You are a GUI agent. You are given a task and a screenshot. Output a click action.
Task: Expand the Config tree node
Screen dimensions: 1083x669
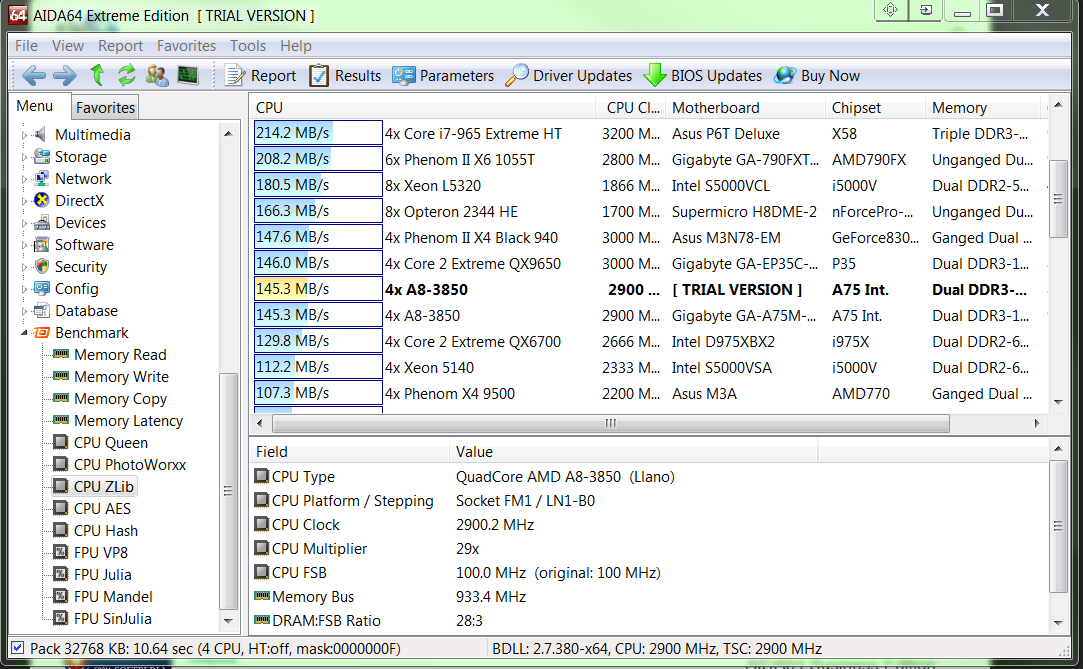(x=24, y=289)
